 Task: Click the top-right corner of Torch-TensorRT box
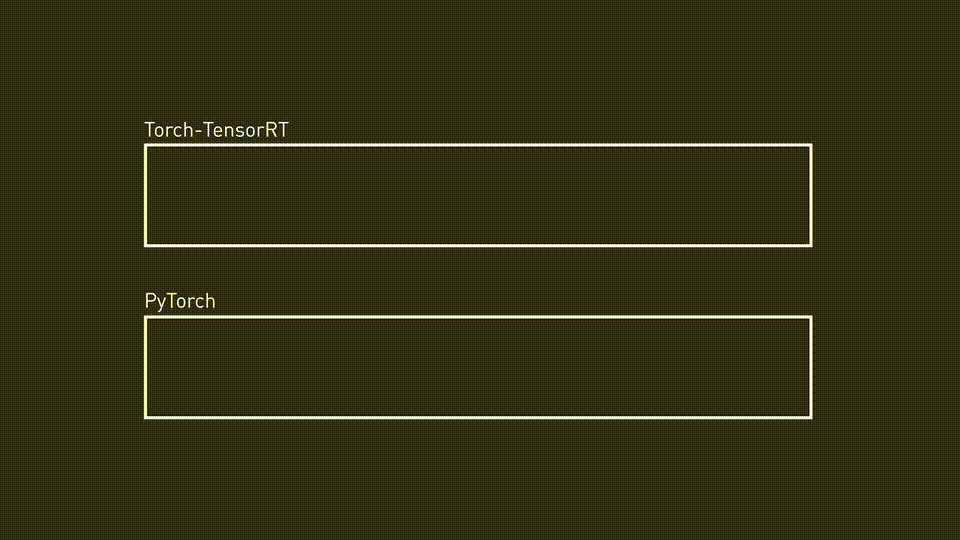click(810, 146)
